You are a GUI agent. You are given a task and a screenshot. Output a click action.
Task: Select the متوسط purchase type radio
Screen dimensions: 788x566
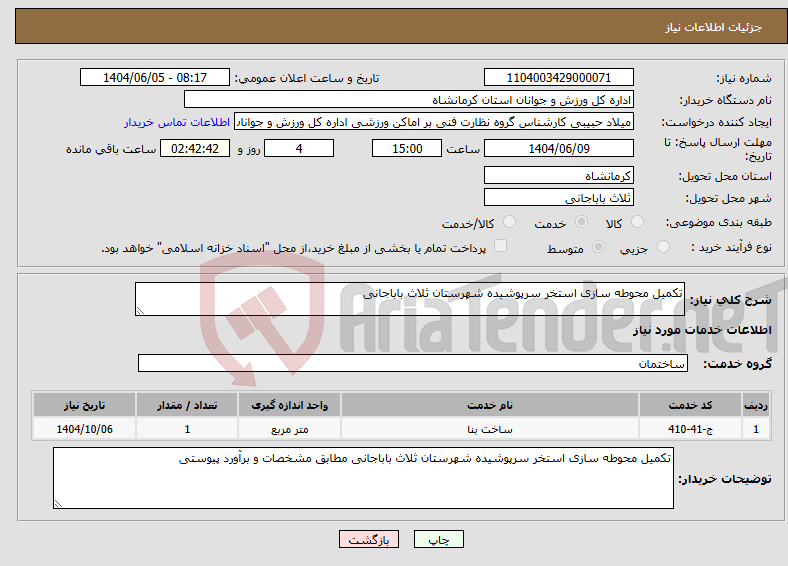[598, 246]
